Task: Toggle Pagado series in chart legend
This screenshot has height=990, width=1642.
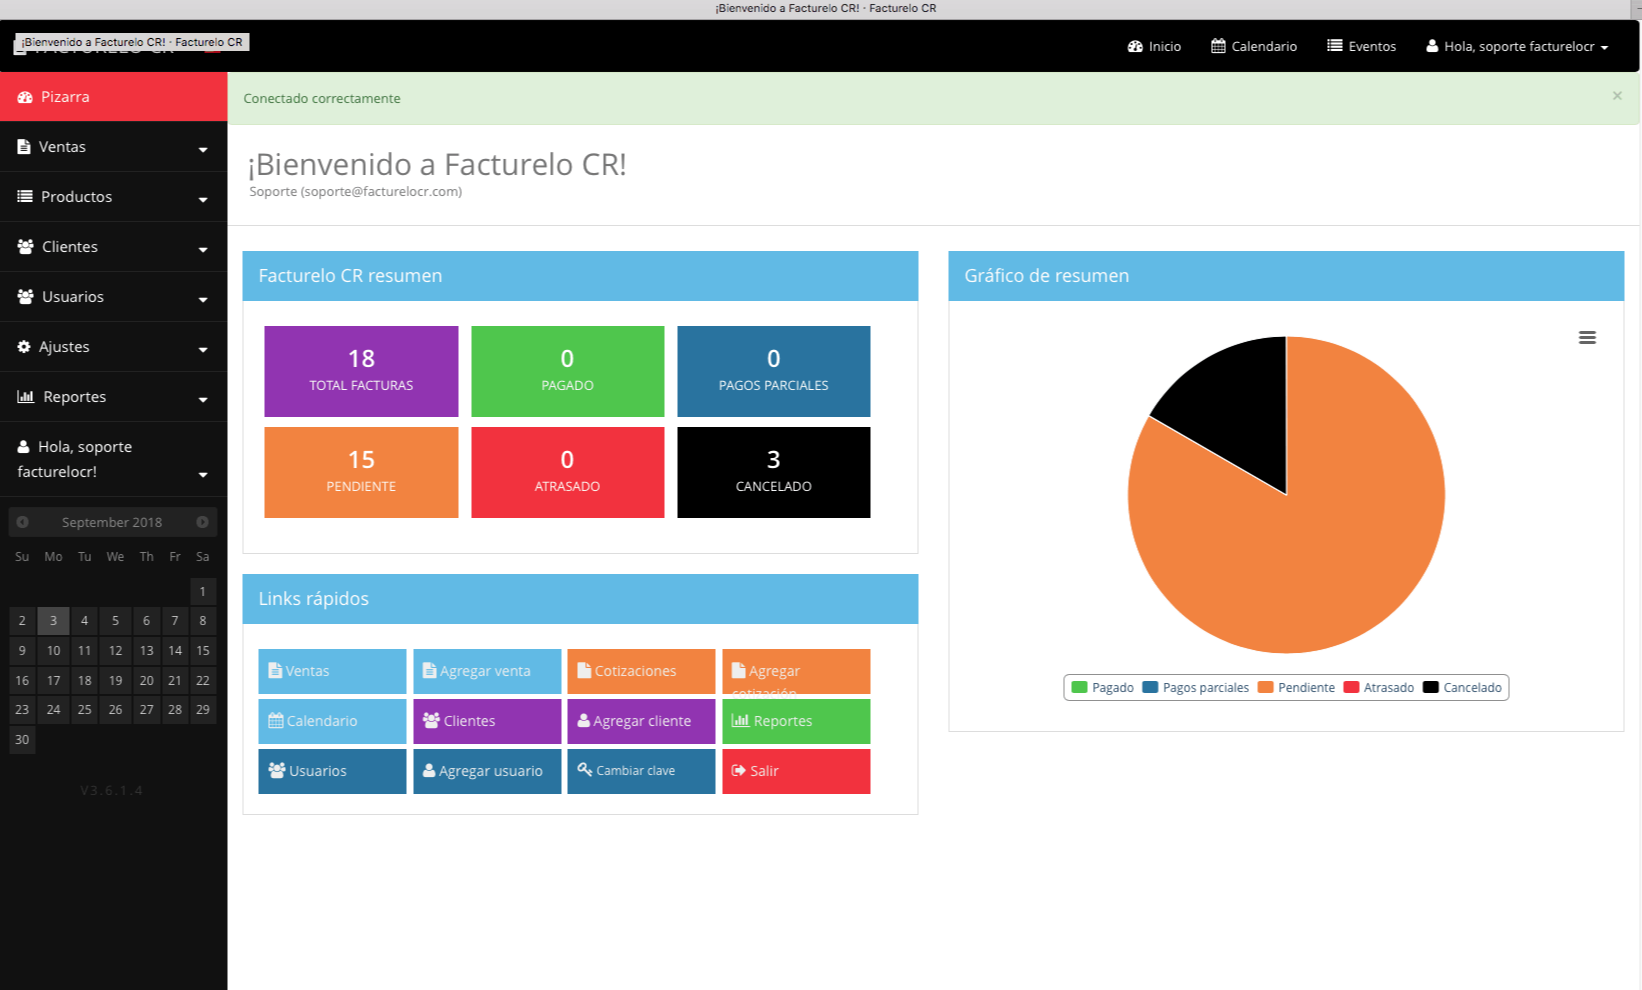Action: pos(1102,687)
